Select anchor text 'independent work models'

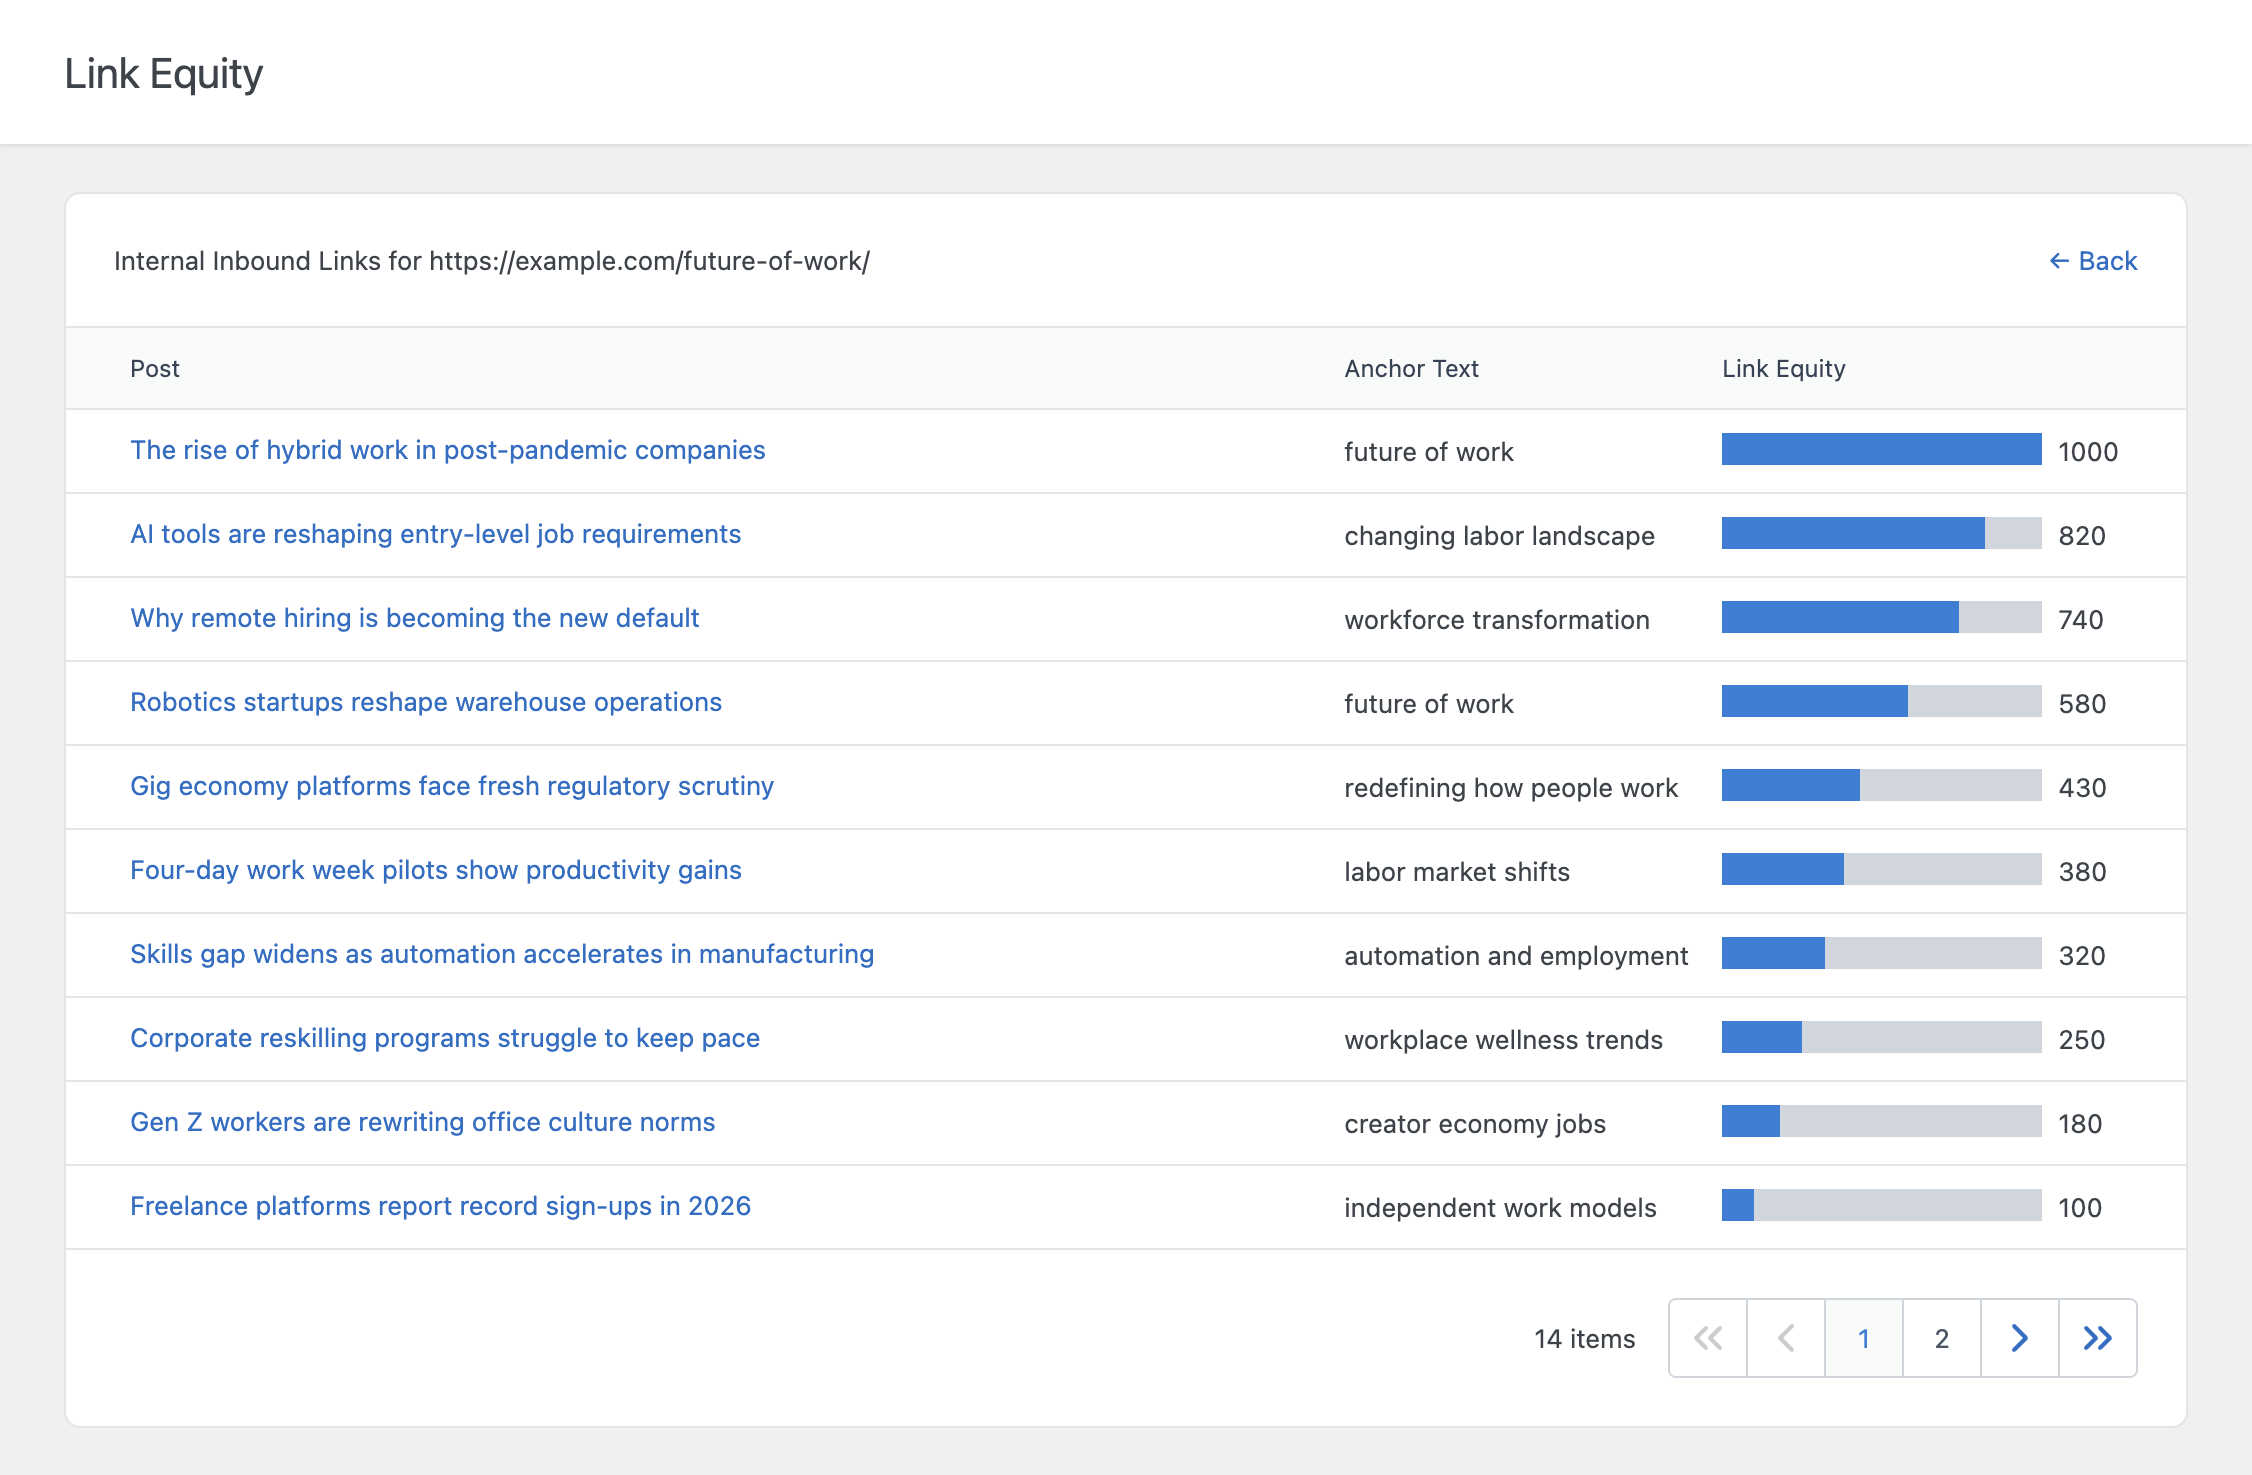(1500, 1208)
